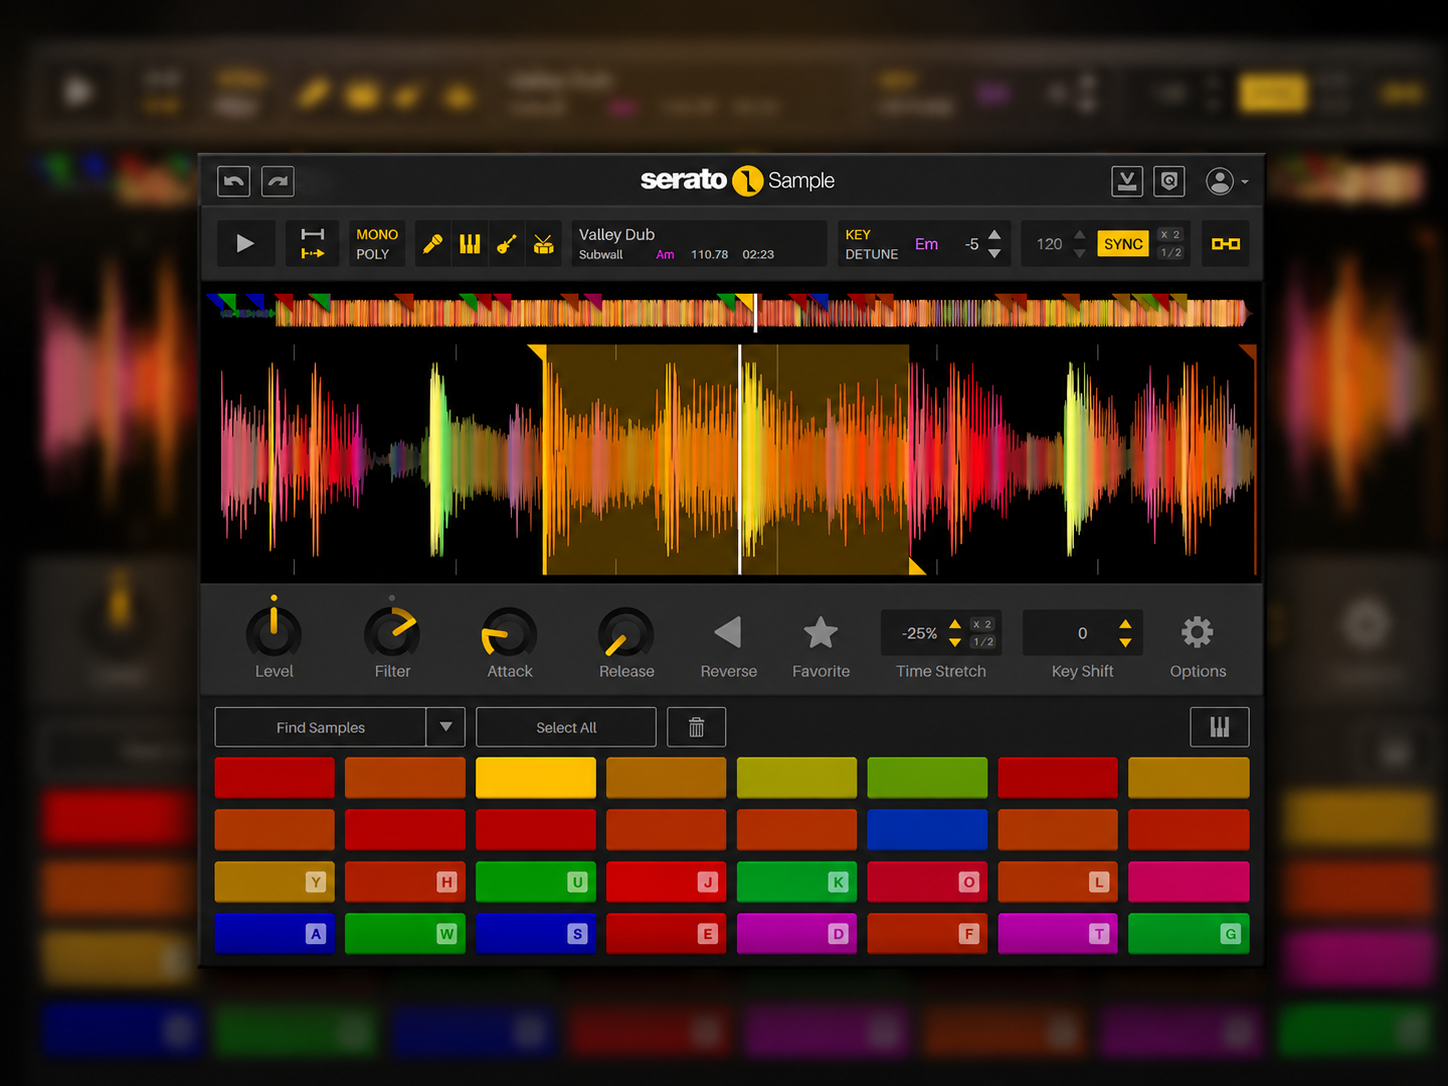Increase Time Stretch with up arrow
The image size is (1448, 1086).
[955, 624]
